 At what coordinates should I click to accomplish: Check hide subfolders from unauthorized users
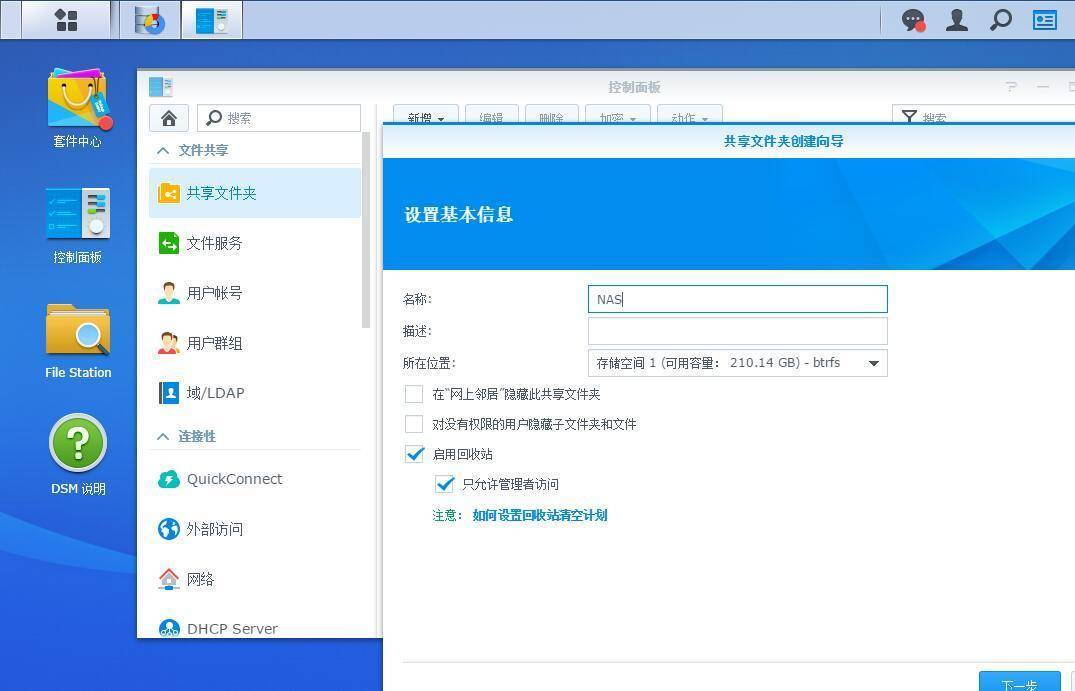tap(414, 424)
